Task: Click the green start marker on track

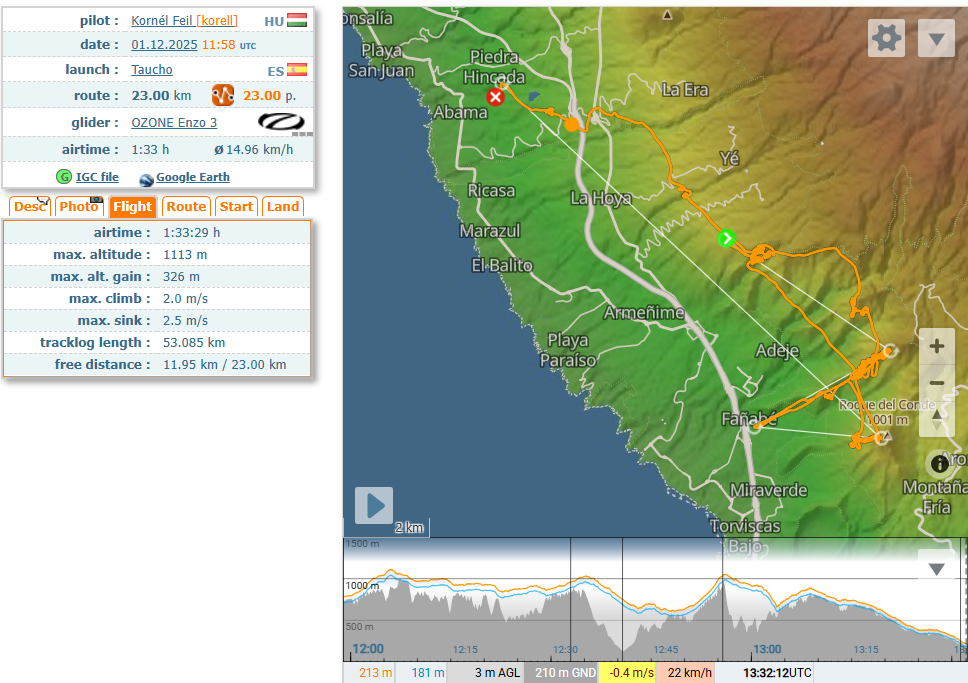Action: [727, 238]
